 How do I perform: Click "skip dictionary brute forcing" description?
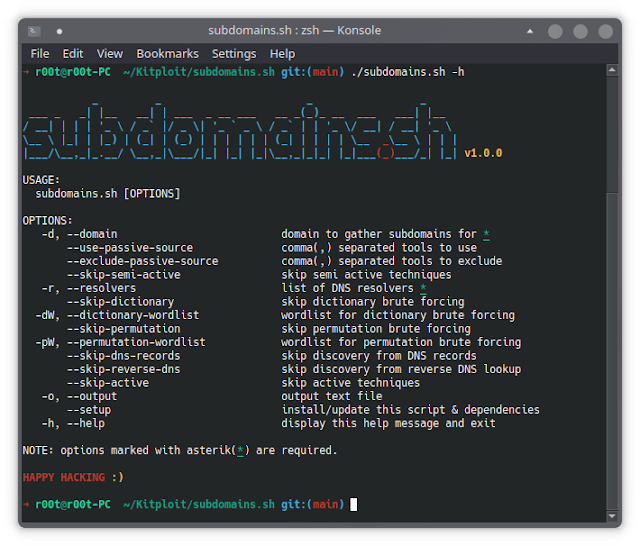point(373,302)
